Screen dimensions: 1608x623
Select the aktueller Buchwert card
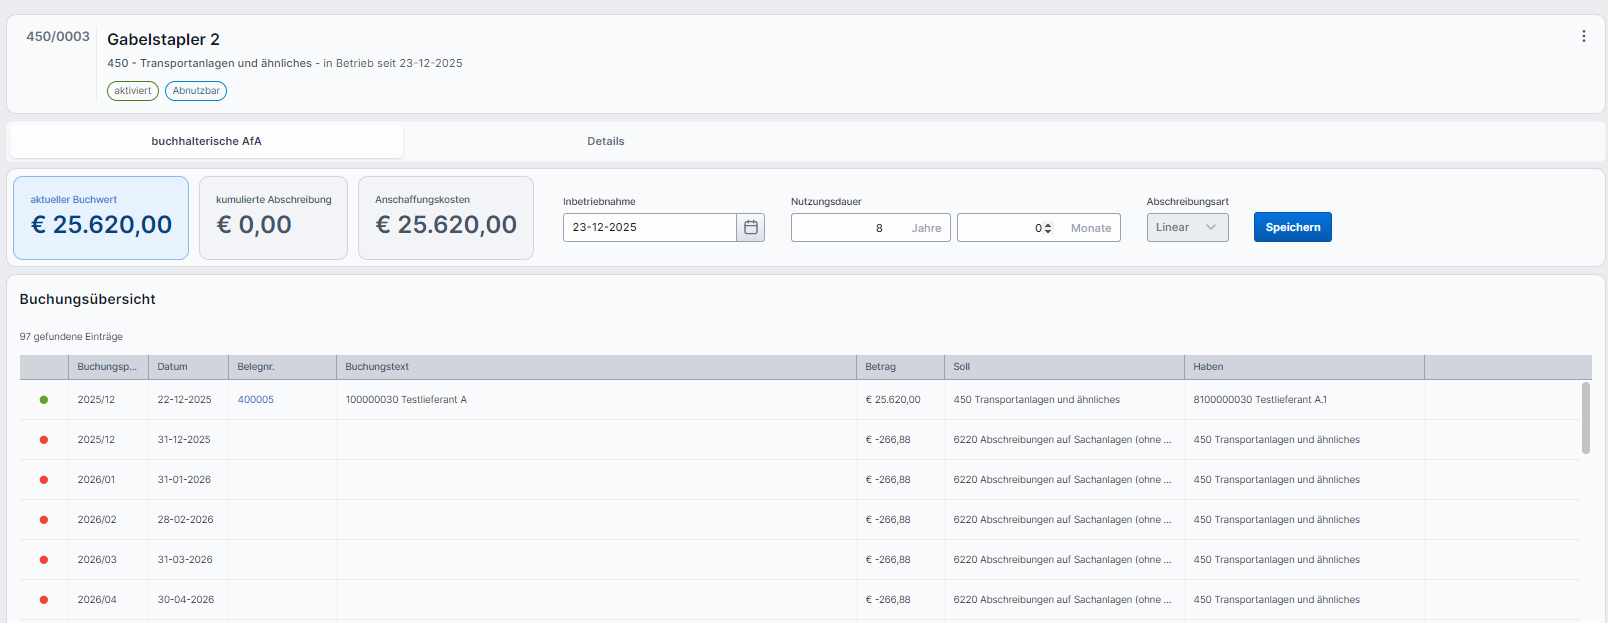(x=101, y=218)
